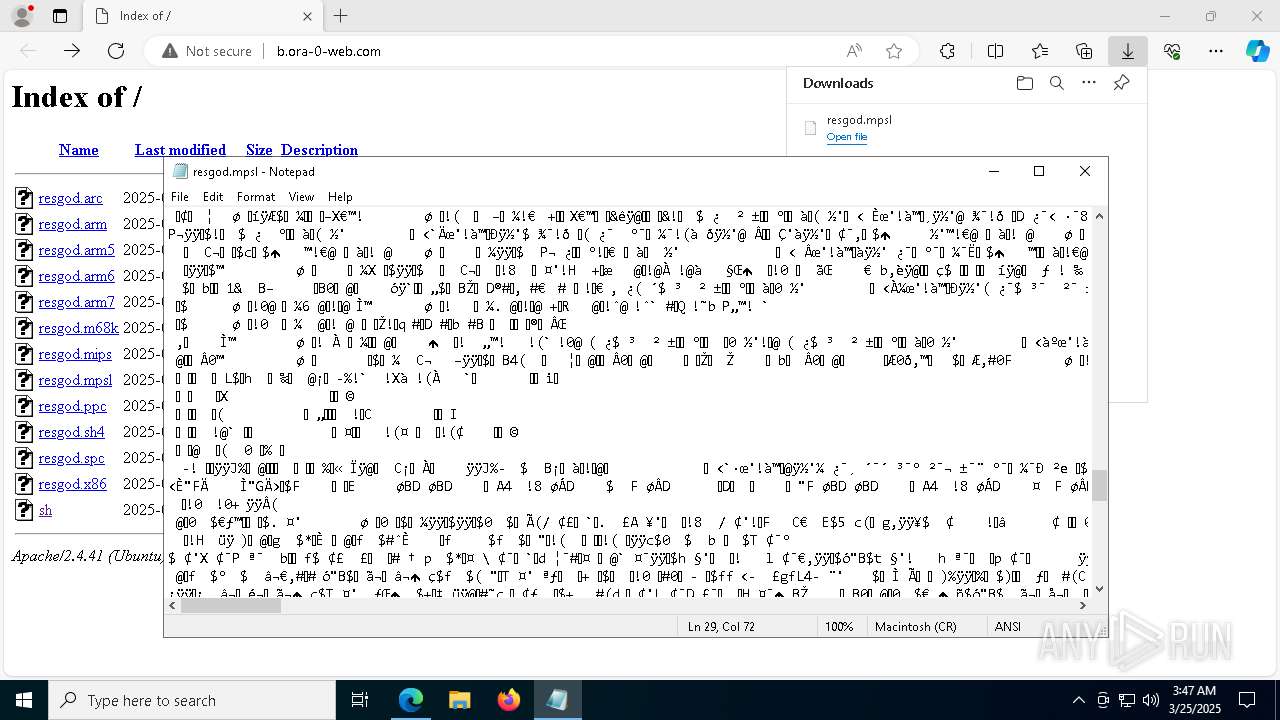Refresh the current page
Image resolution: width=1280 pixels, height=720 pixels.
point(116,51)
